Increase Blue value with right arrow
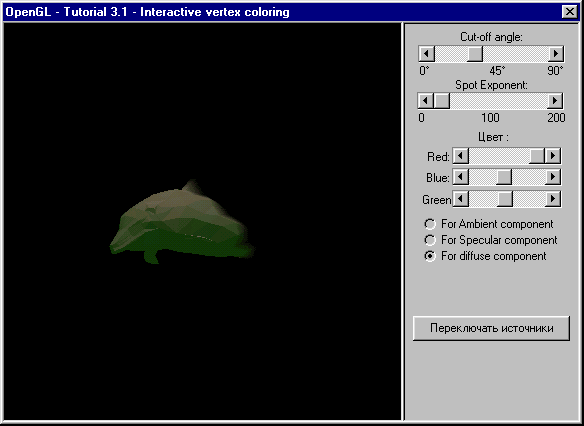 553,177
